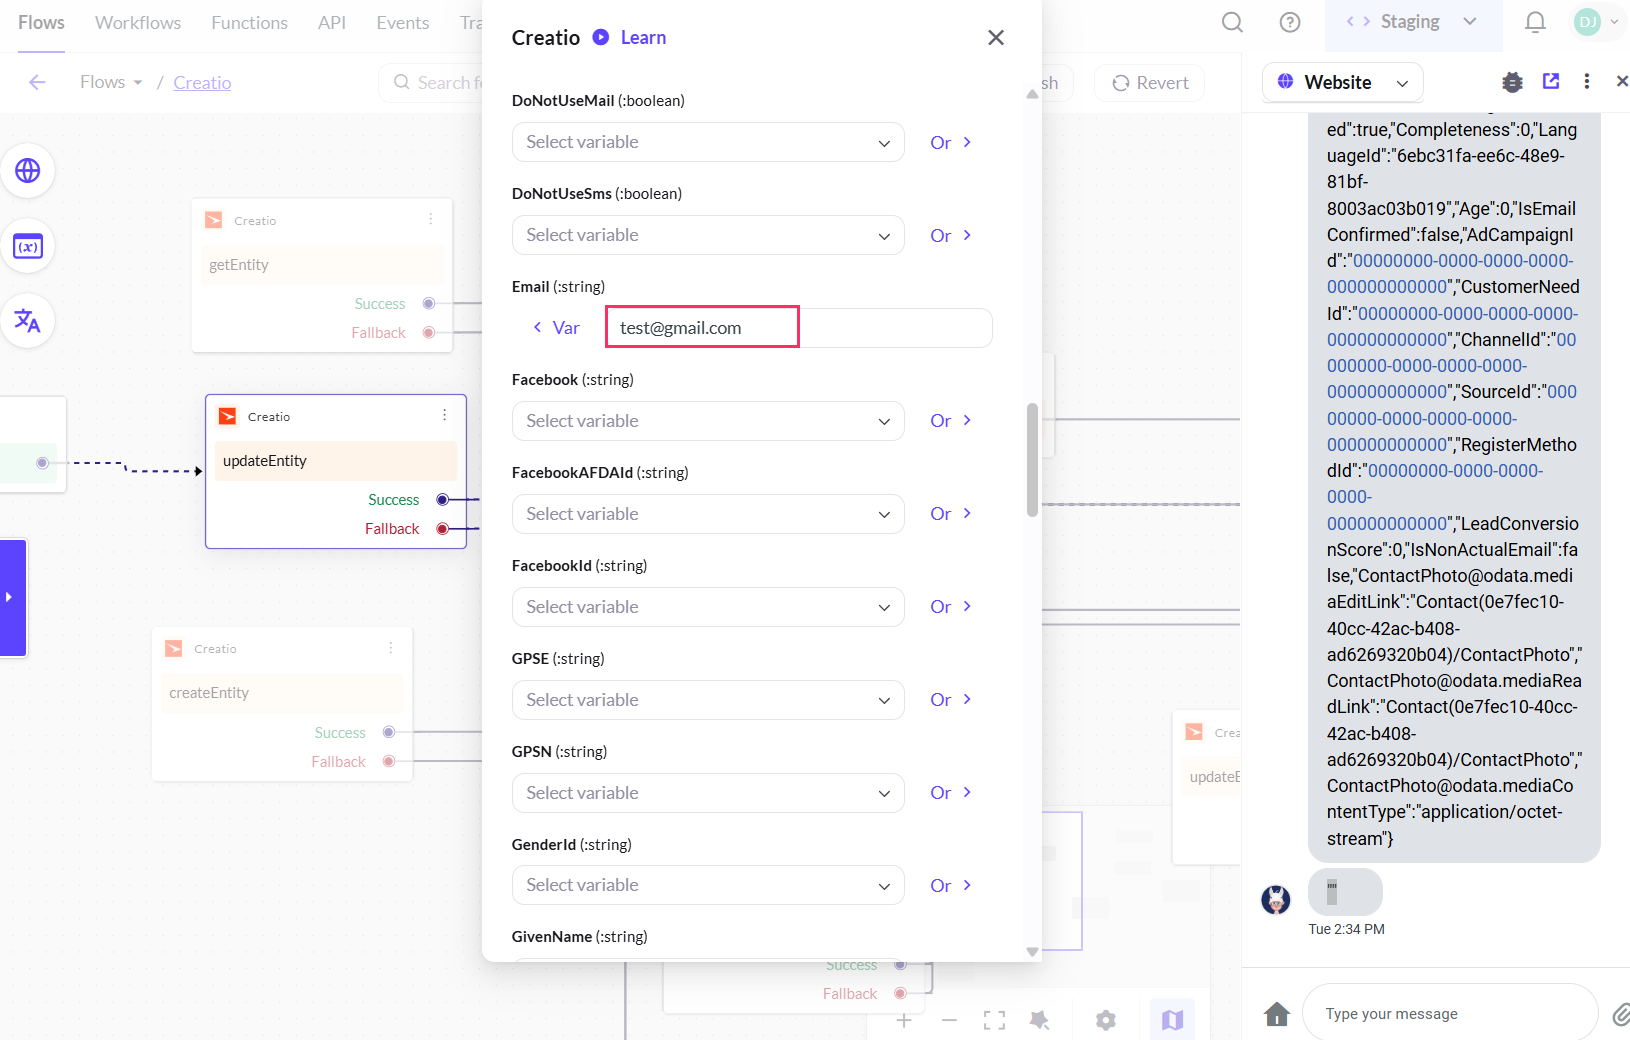Open the variables (x) panel icon
This screenshot has width=1630, height=1040.
pos(28,246)
